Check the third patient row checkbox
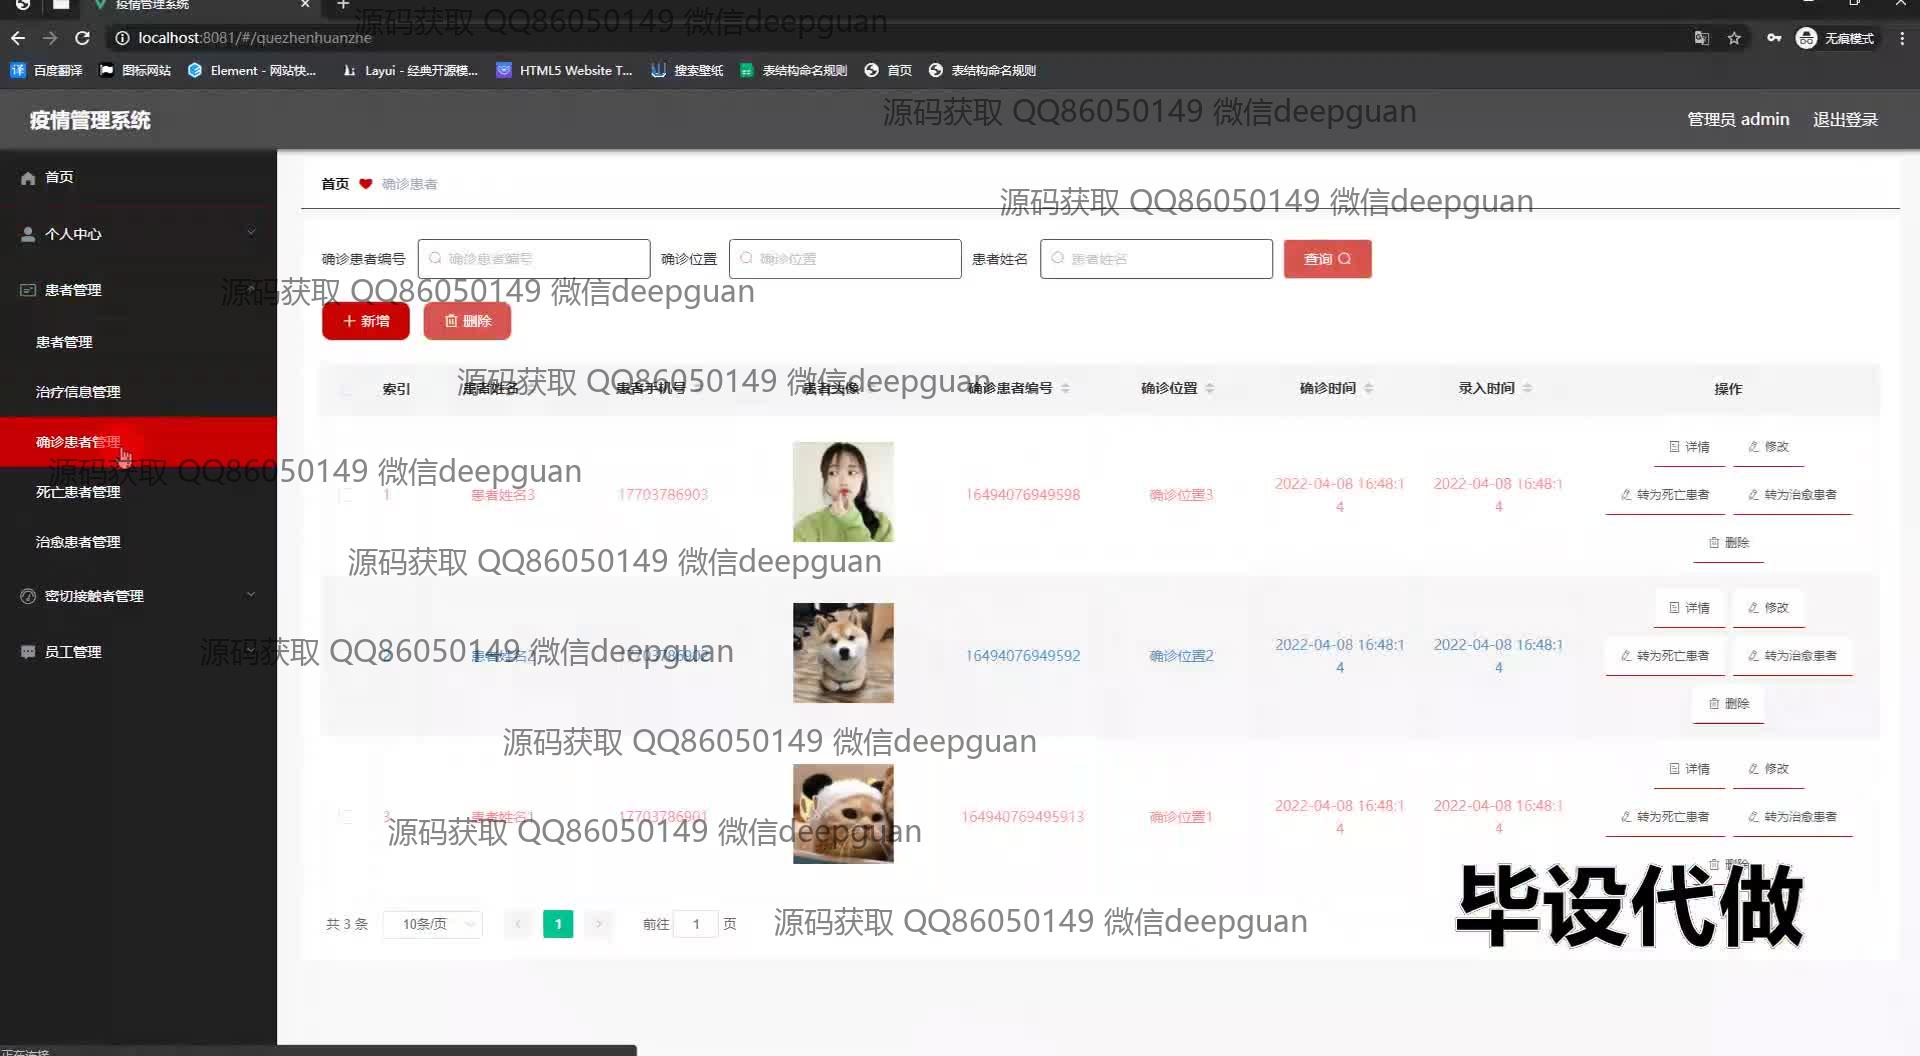The image size is (1920, 1056). [346, 817]
